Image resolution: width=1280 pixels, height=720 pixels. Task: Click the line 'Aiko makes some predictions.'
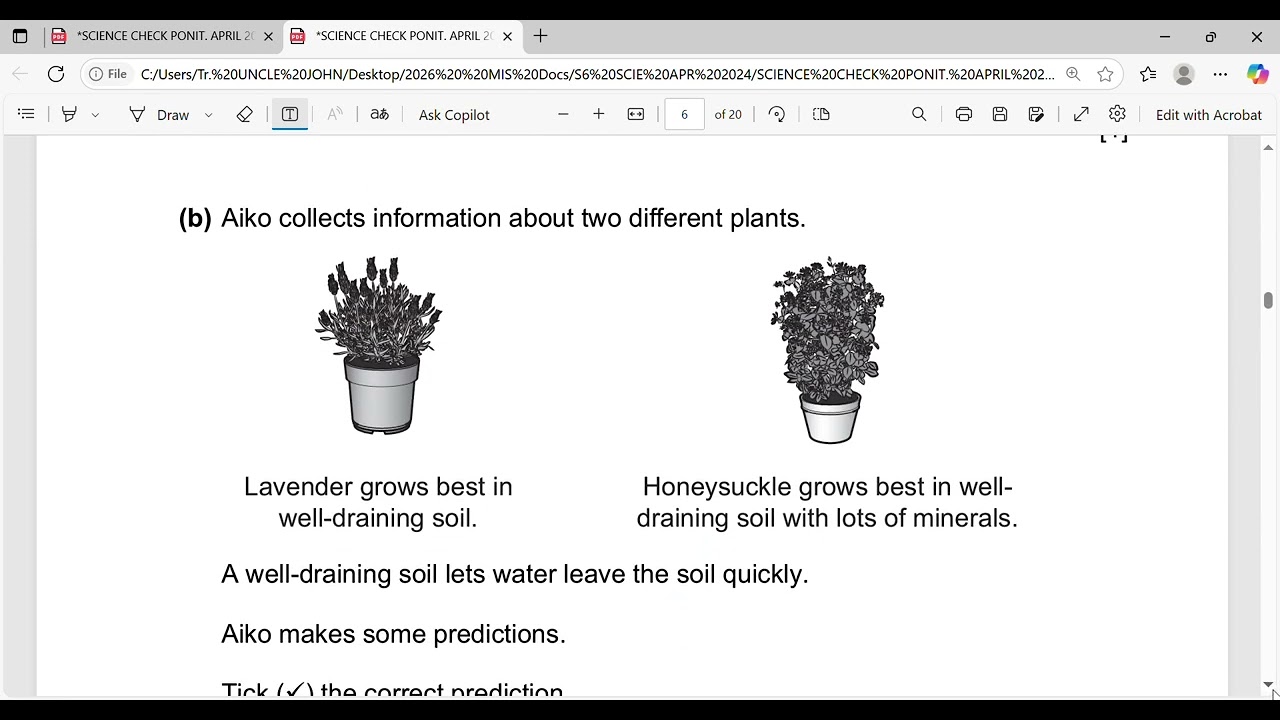393,634
